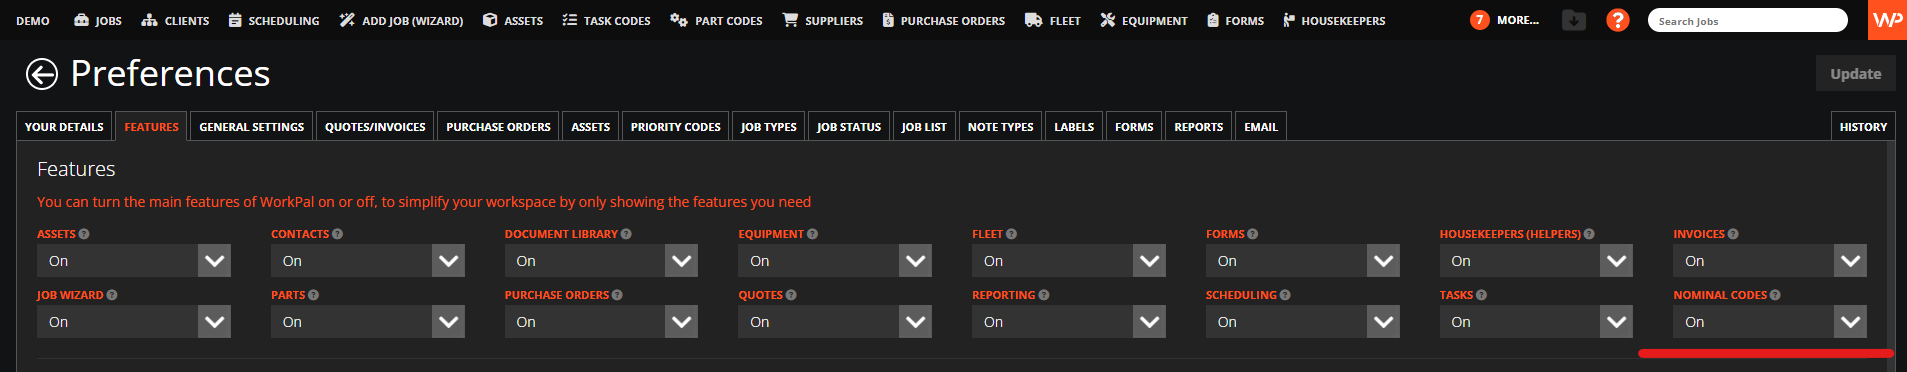This screenshot has height=372, width=1907.
Task: Open the Scheduling feature dropdown
Action: click(x=1303, y=322)
